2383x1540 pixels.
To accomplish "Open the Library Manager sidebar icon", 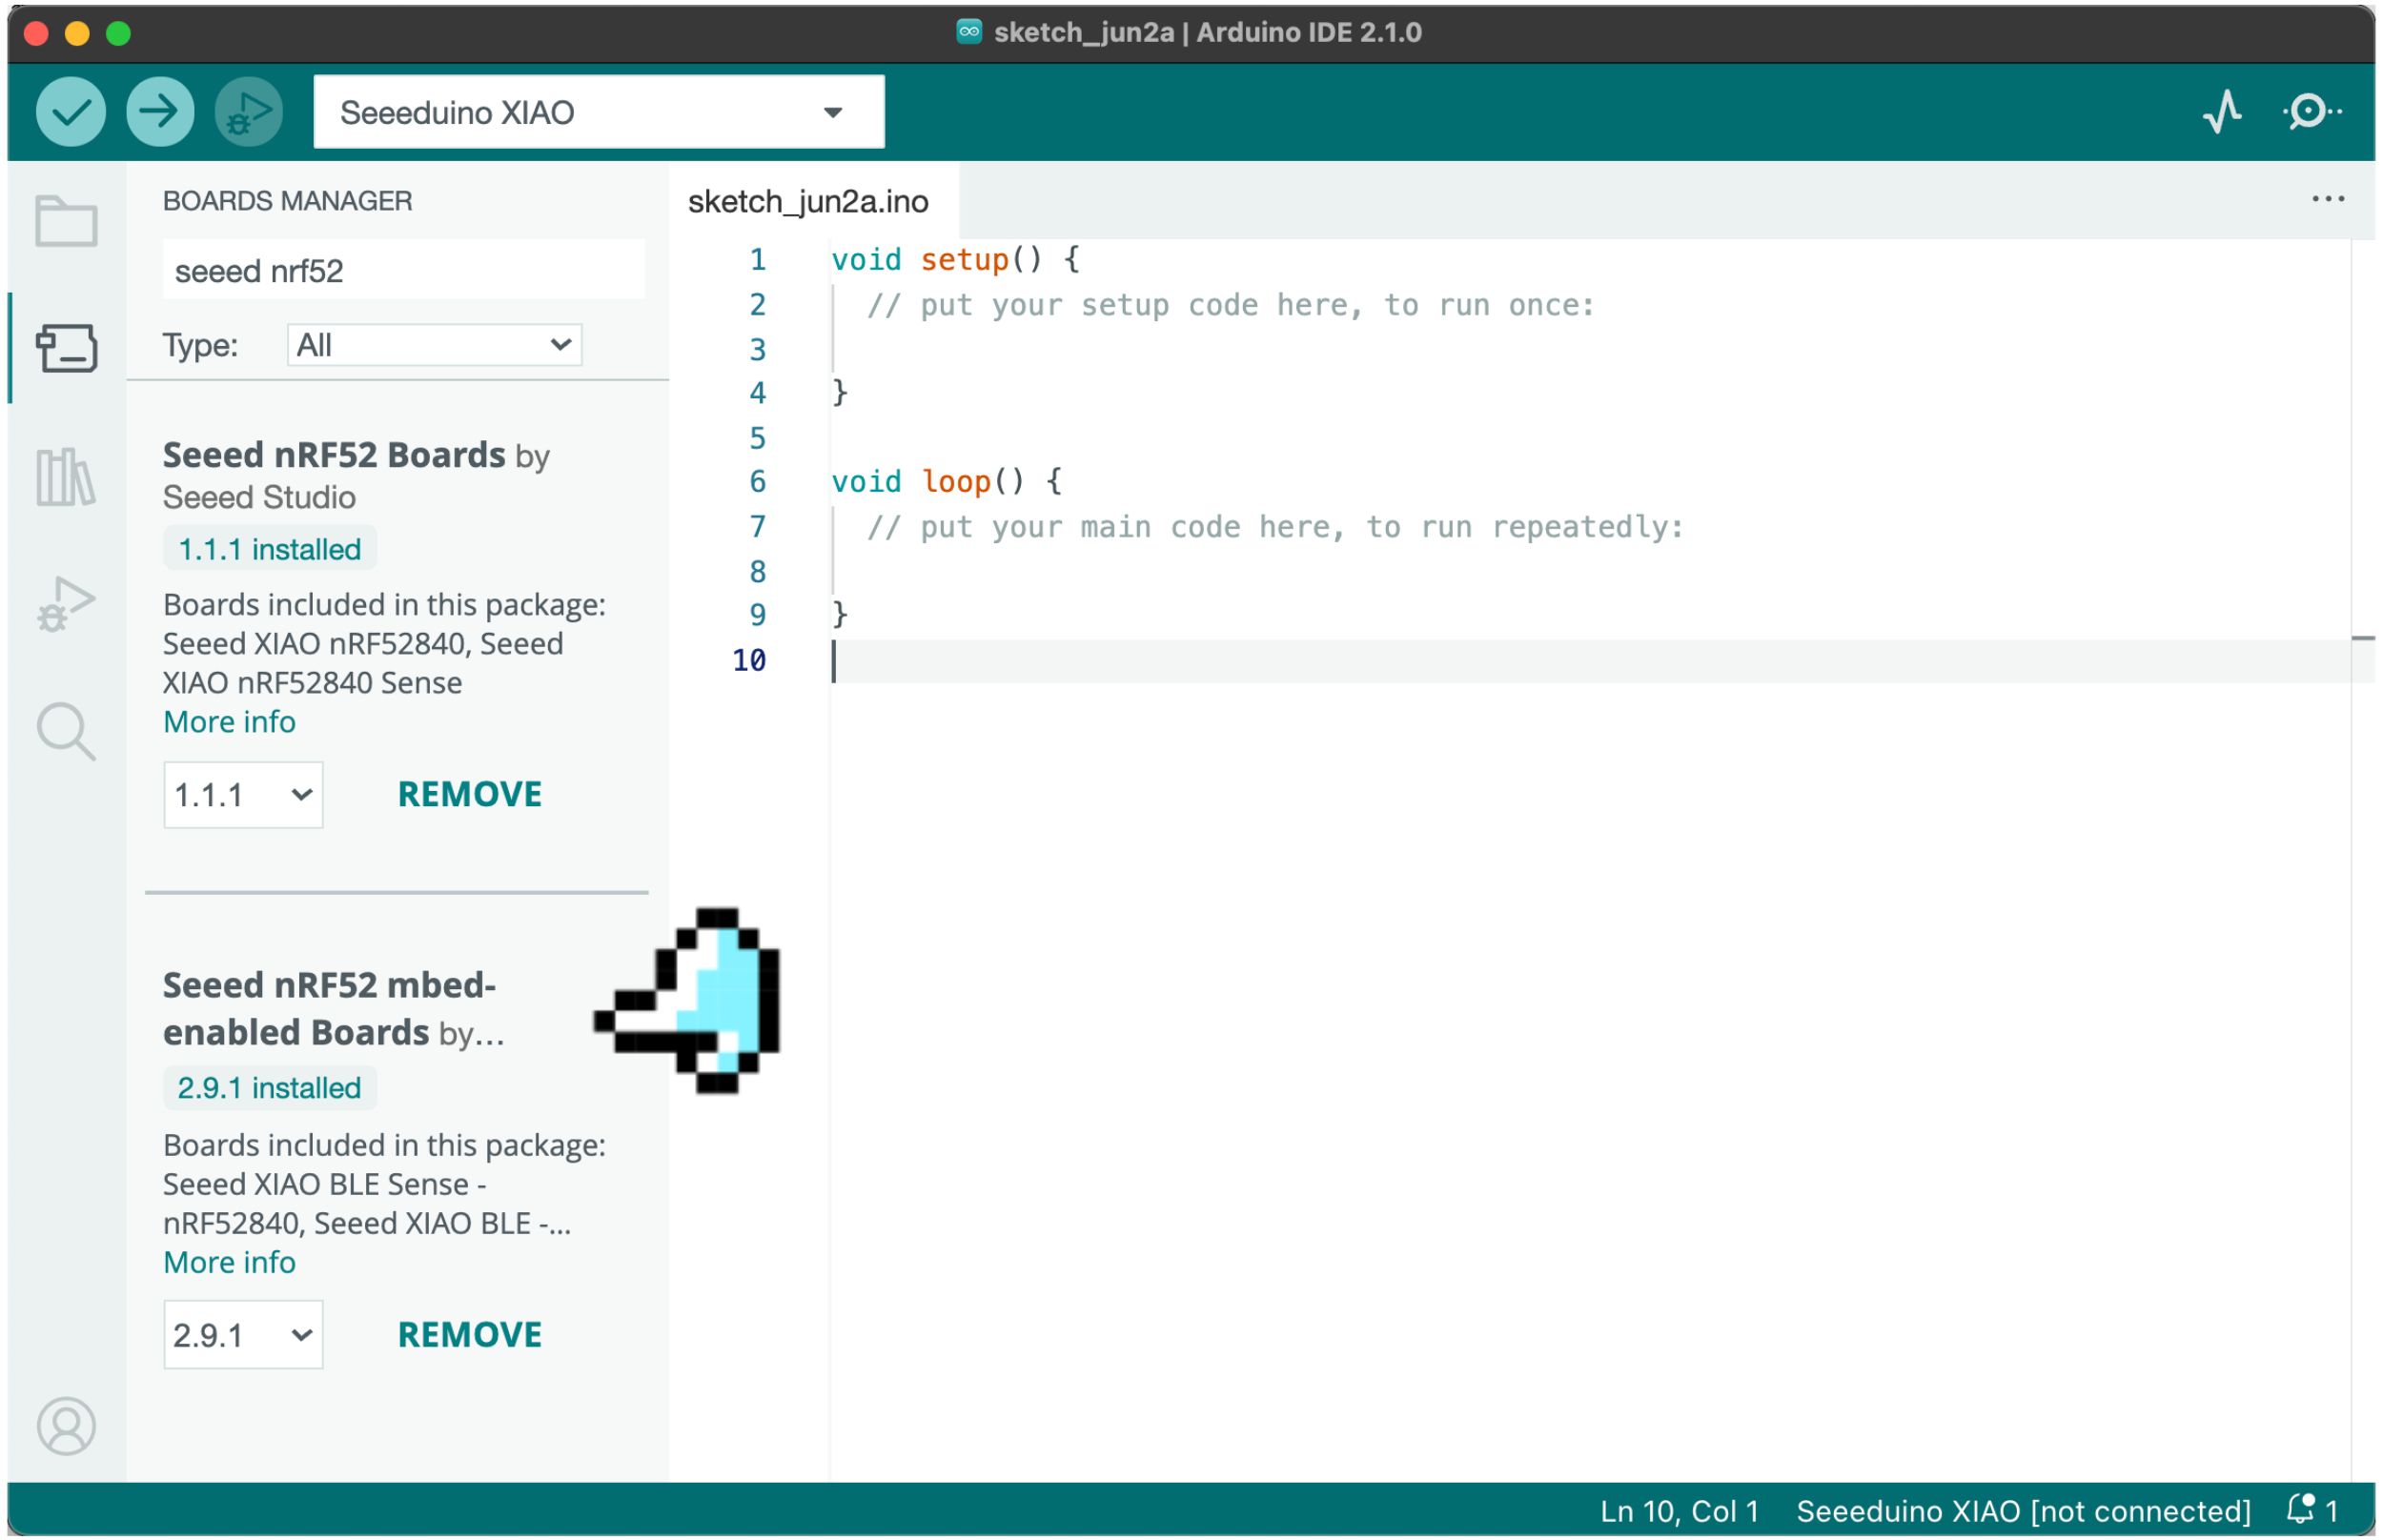I will point(66,476).
